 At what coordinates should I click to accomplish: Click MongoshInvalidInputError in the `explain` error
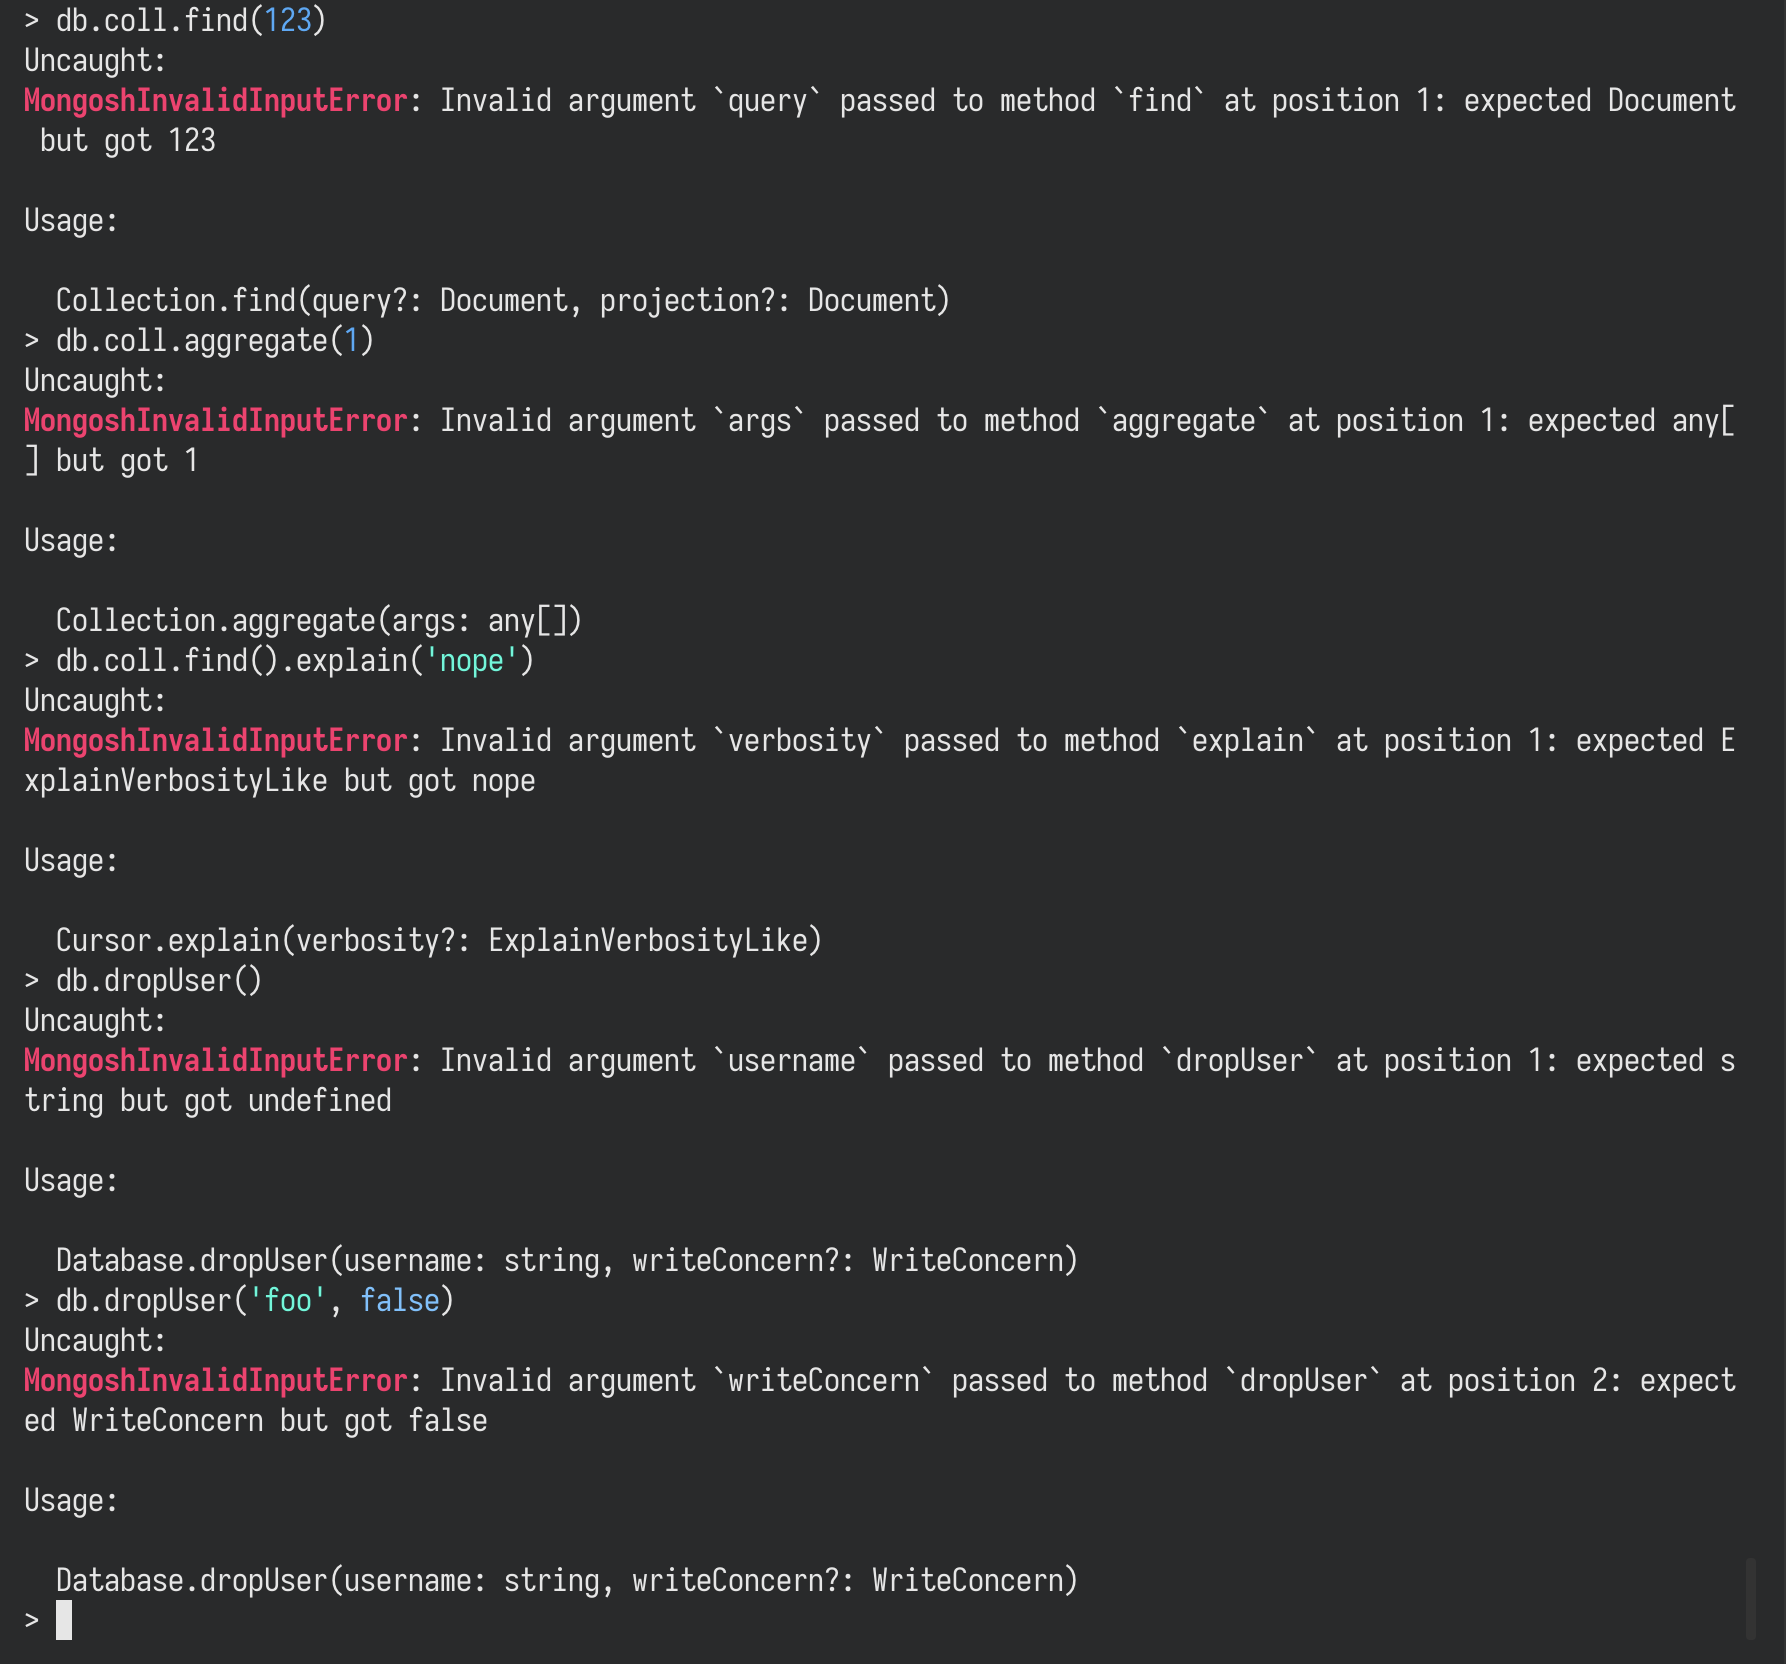[x=216, y=741]
